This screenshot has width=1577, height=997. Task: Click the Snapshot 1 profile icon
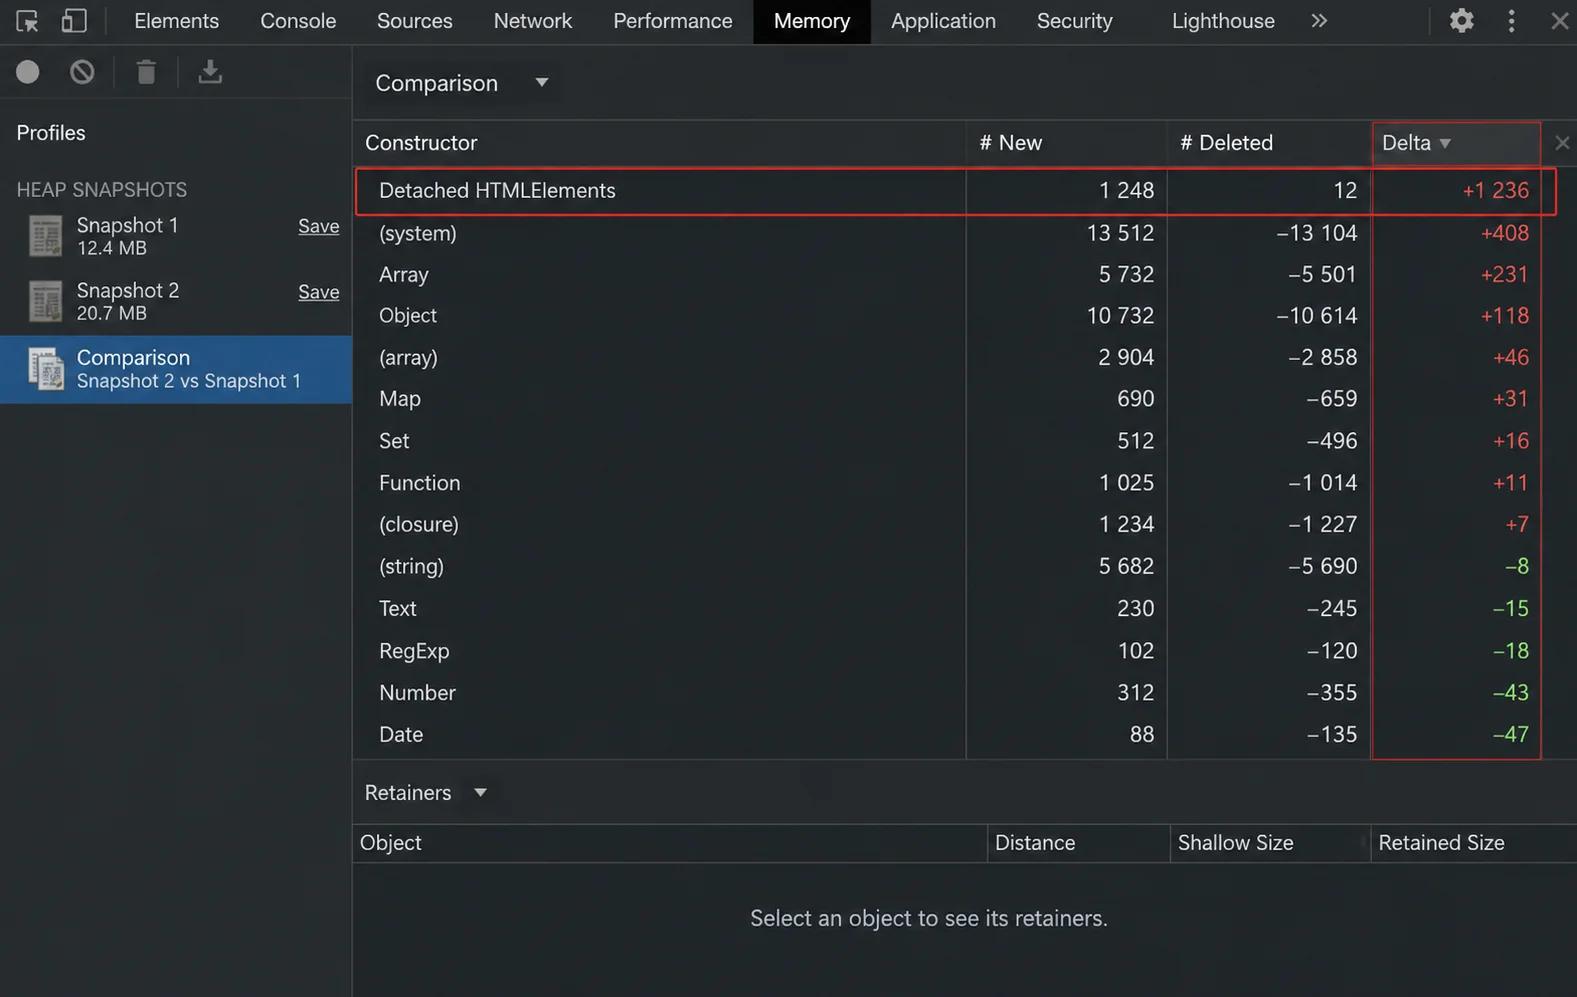pos(45,236)
